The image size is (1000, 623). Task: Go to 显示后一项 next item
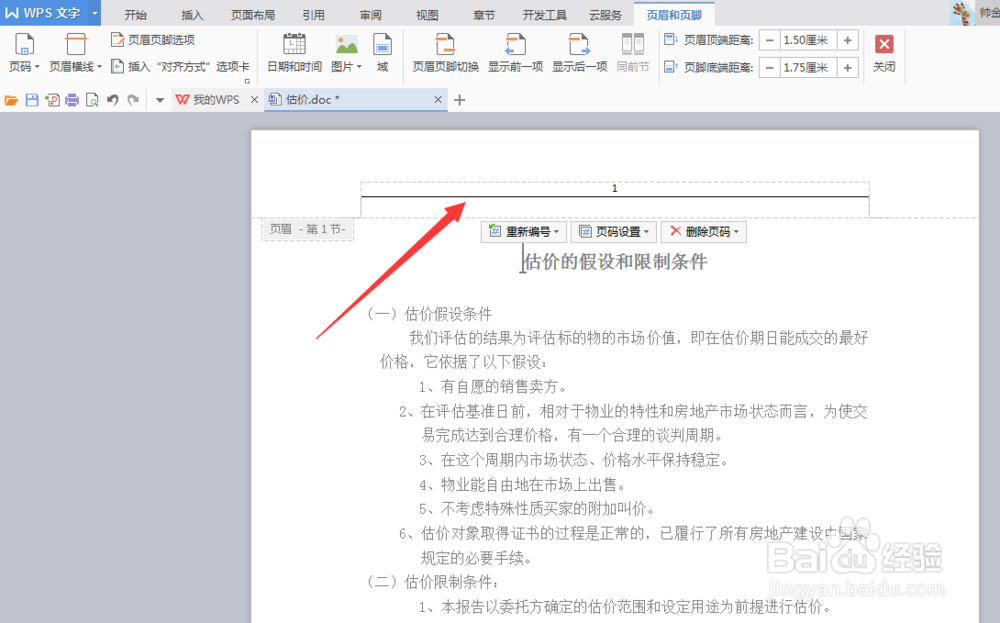(x=579, y=53)
